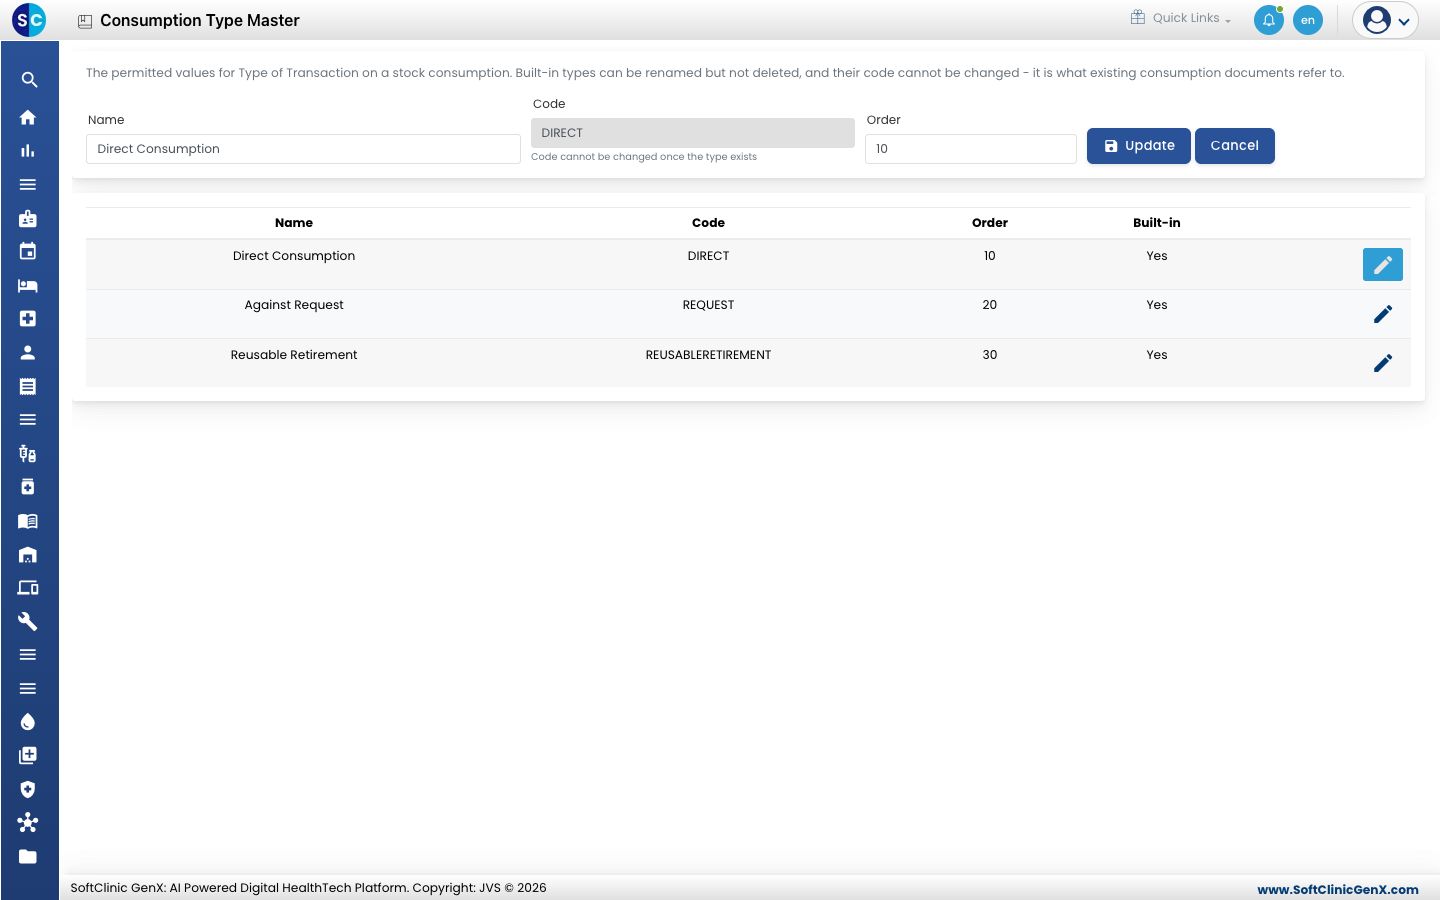Screen dimensions: 1440x900
Task: Open the hospital bed sidebar icon
Action: click(28, 285)
